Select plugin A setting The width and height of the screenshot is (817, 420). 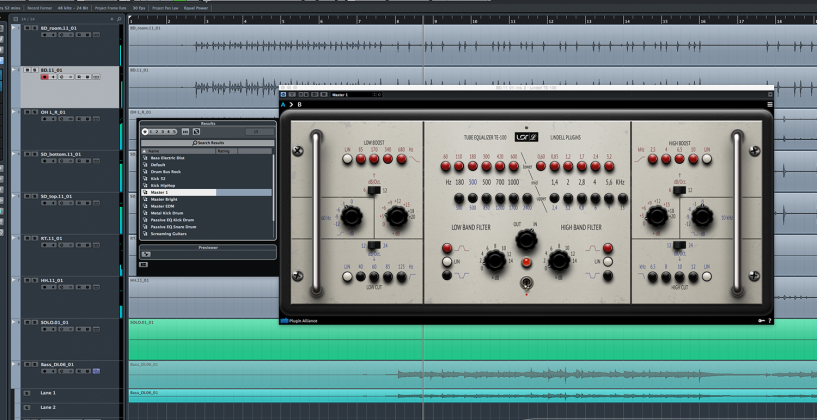point(283,104)
